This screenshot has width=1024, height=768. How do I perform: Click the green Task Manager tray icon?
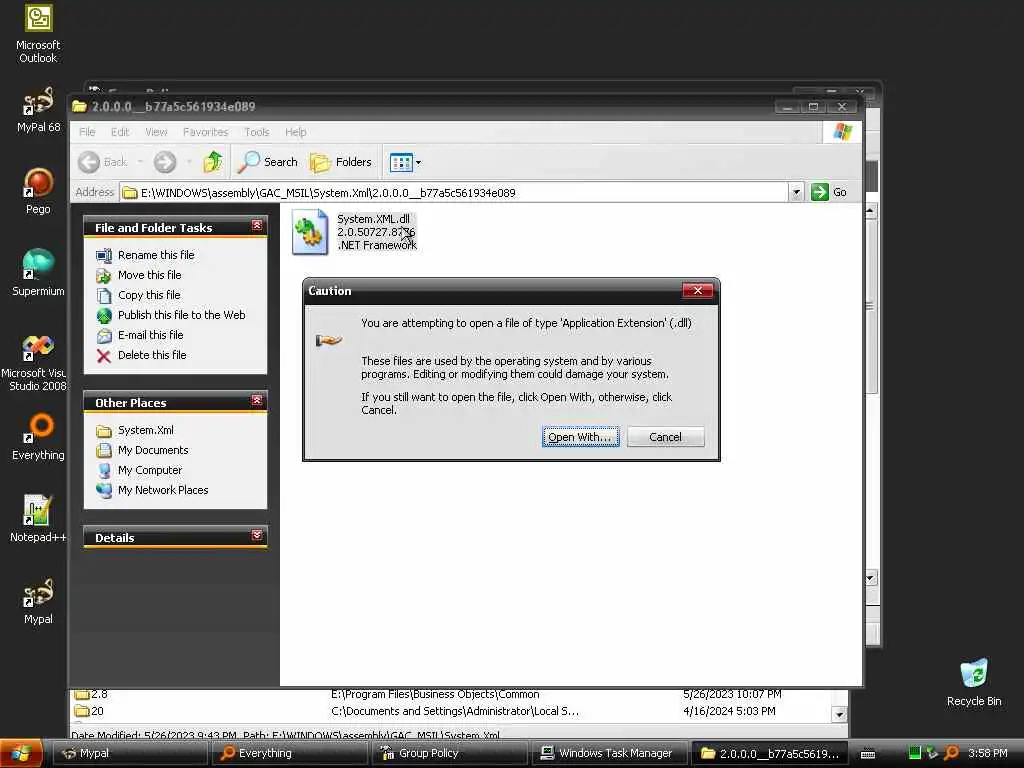click(x=914, y=753)
